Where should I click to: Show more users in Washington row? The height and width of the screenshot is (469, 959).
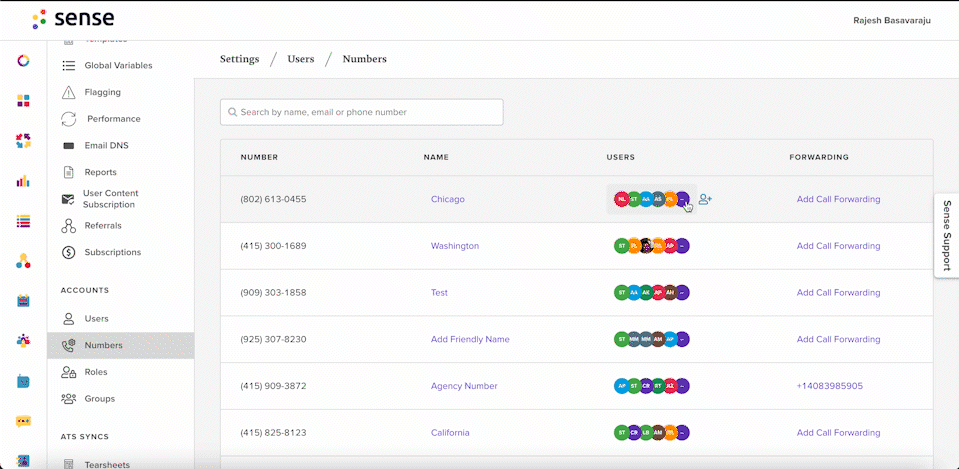[683, 246]
